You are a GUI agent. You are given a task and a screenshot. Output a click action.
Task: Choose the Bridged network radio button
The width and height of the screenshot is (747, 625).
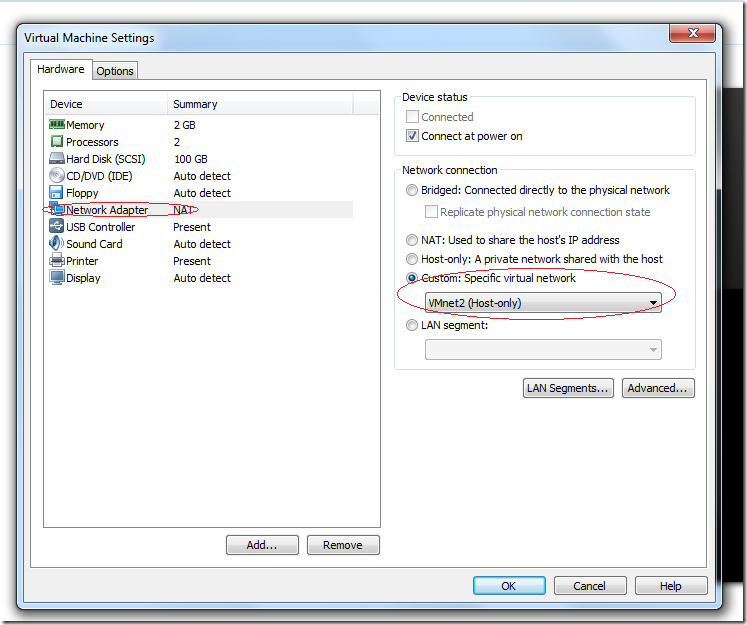412,190
